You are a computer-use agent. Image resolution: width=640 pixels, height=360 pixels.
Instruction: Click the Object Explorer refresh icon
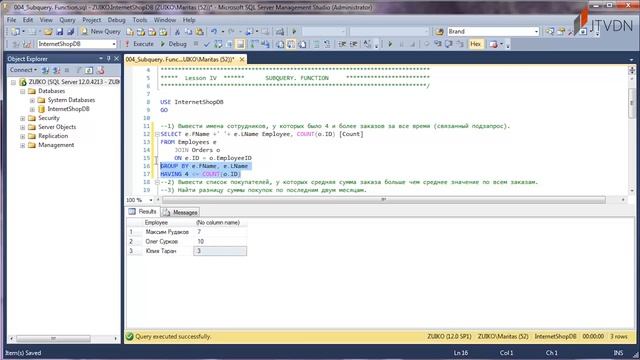(89, 70)
